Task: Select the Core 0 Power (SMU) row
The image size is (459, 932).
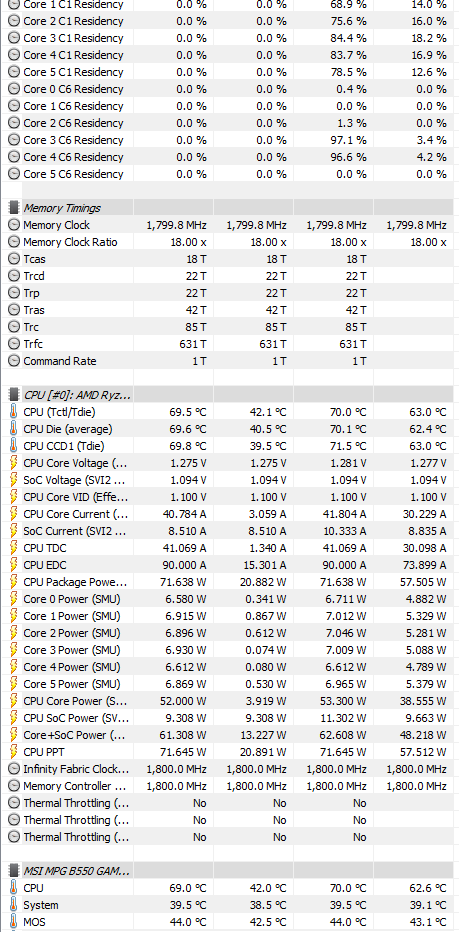Action: (230, 599)
